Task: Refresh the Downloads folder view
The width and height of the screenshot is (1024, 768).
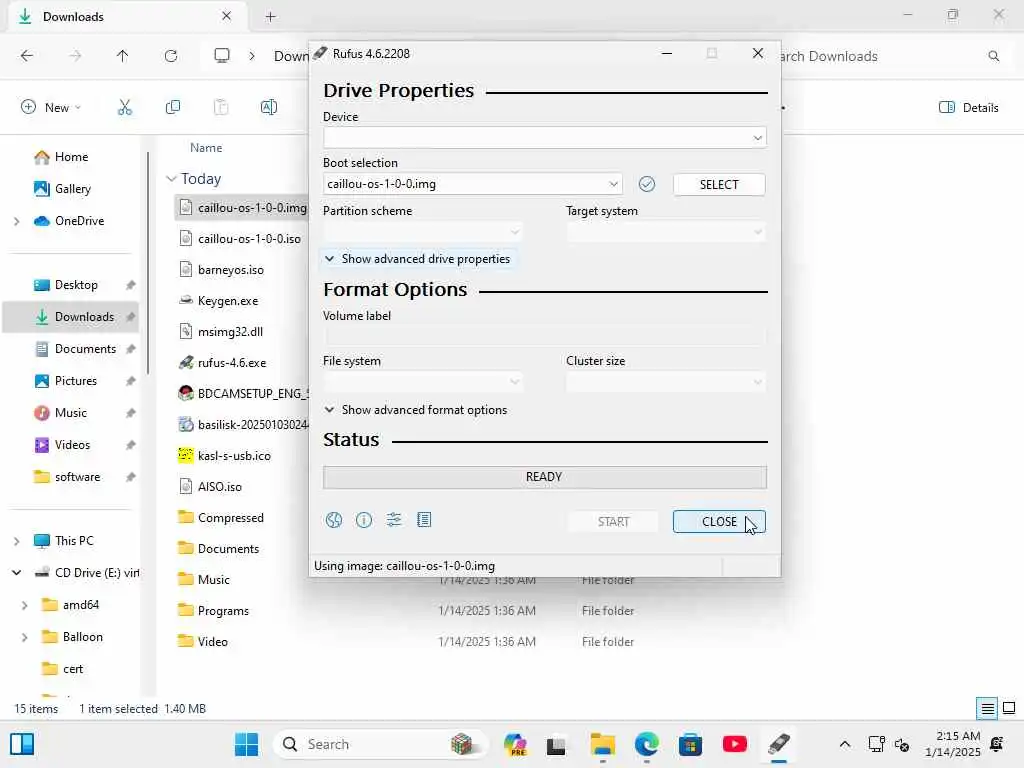Action: click(170, 56)
